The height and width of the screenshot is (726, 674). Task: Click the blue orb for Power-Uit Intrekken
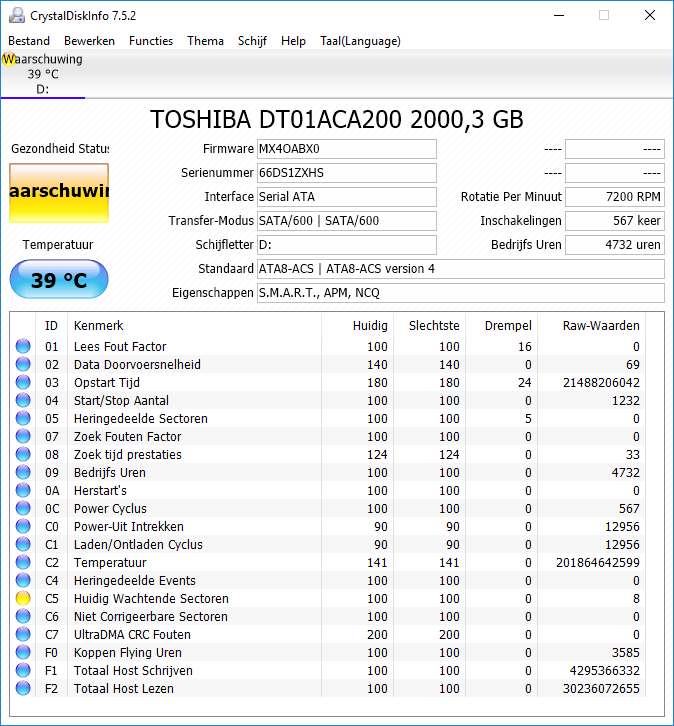23,526
